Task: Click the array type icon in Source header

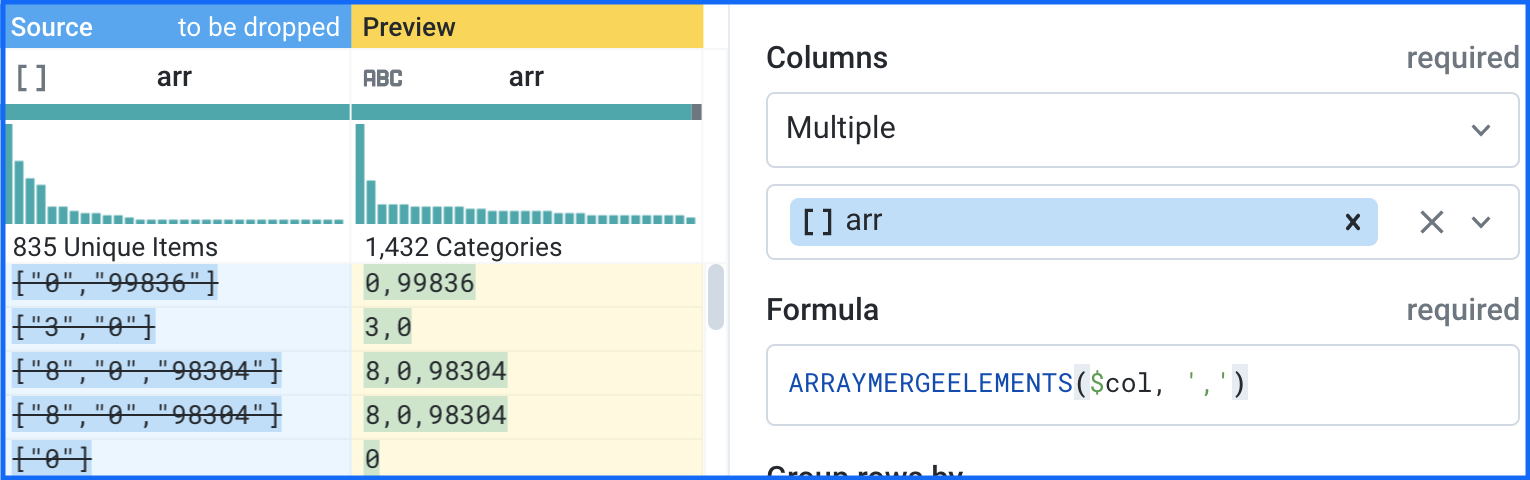Action: point(32,78)
